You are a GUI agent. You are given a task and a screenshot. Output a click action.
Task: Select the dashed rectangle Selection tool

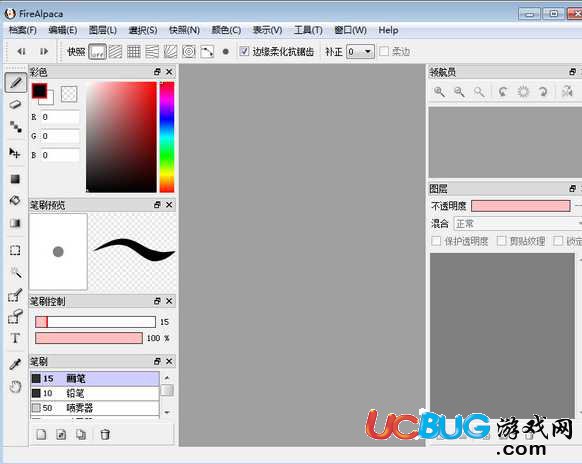coord(15,250)
